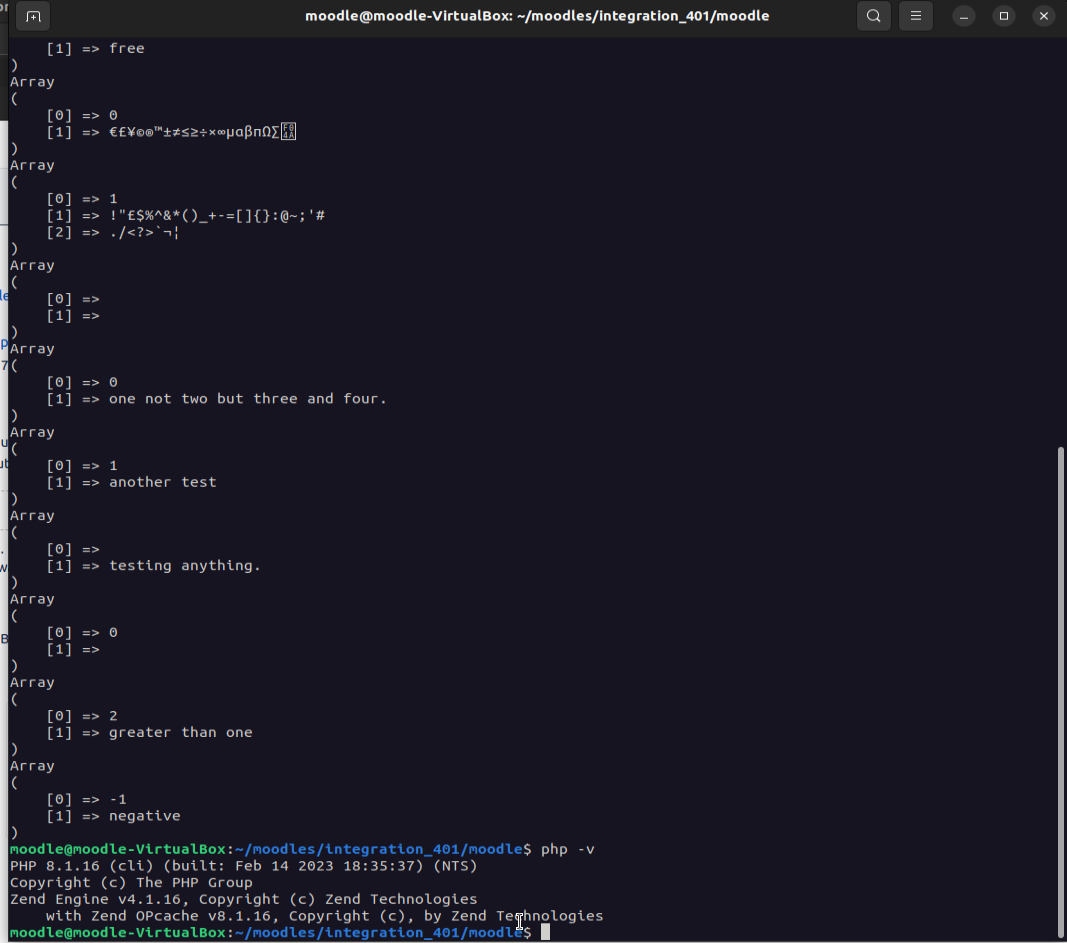Minimize the terminal window

964,16
